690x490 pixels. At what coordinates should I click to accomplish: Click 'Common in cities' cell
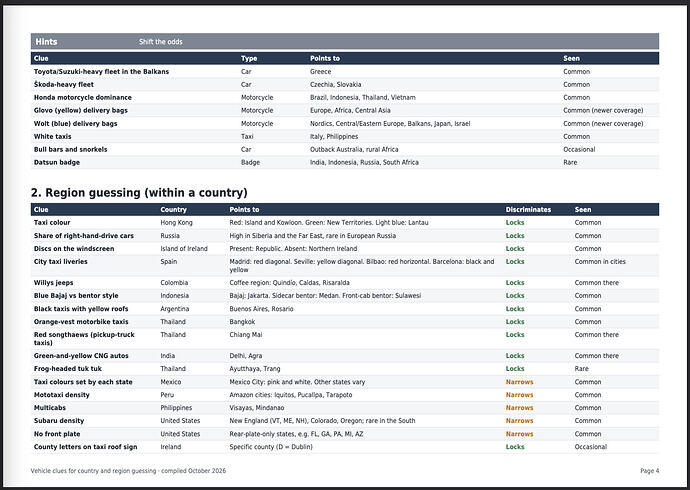(600, 262)
